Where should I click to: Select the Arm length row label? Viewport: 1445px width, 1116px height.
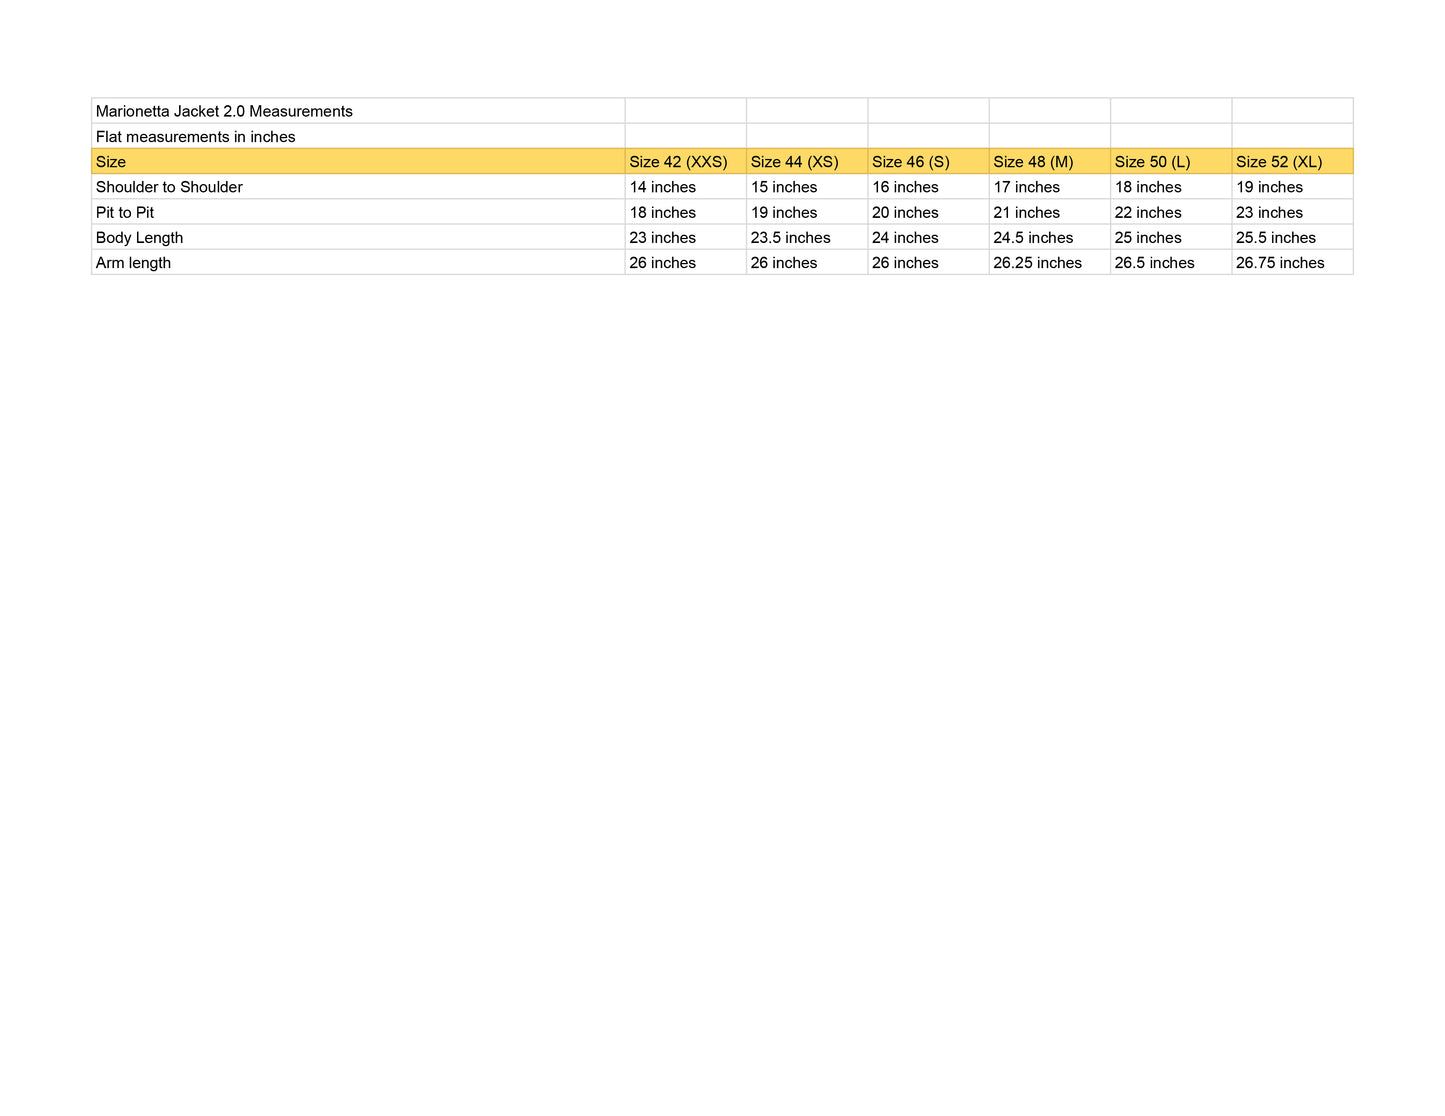tap(133, 263)
